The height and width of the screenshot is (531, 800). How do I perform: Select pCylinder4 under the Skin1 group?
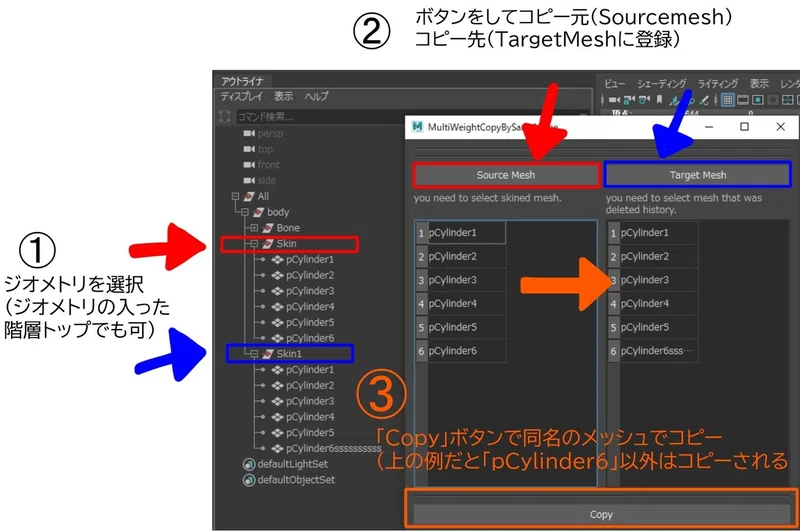point(303,417)
